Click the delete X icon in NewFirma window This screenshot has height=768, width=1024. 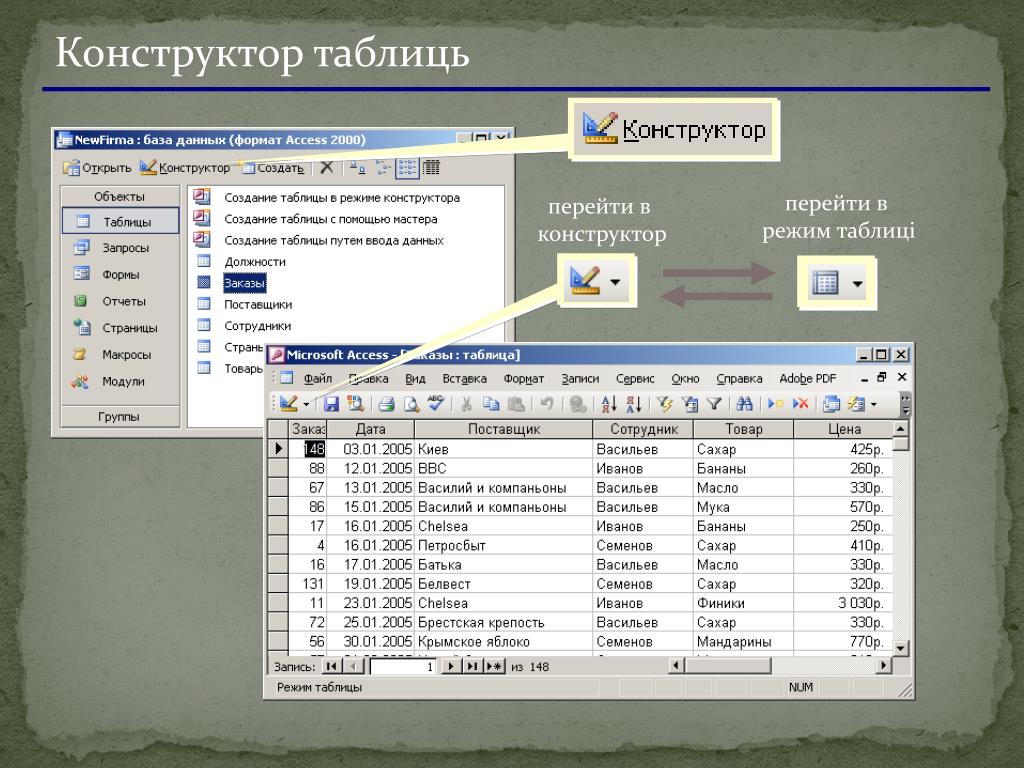[x=327, y=168]
